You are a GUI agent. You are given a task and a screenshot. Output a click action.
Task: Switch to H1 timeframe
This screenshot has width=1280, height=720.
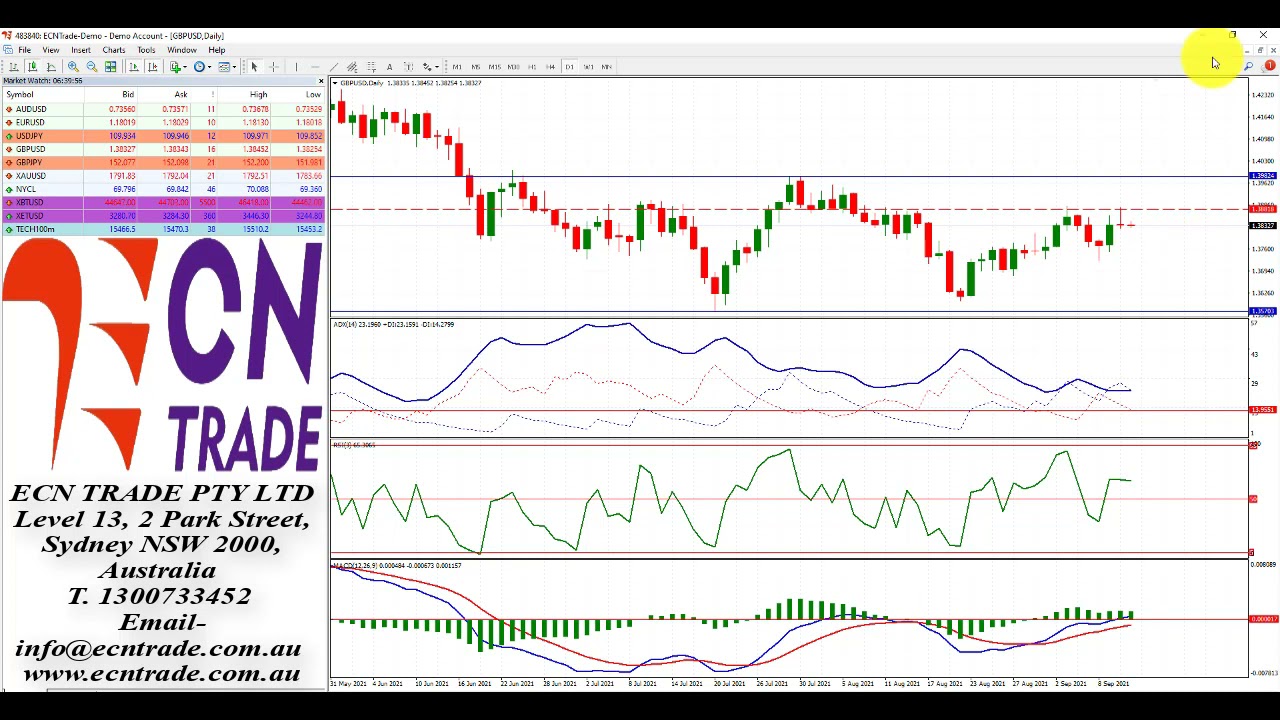point(532,67)
